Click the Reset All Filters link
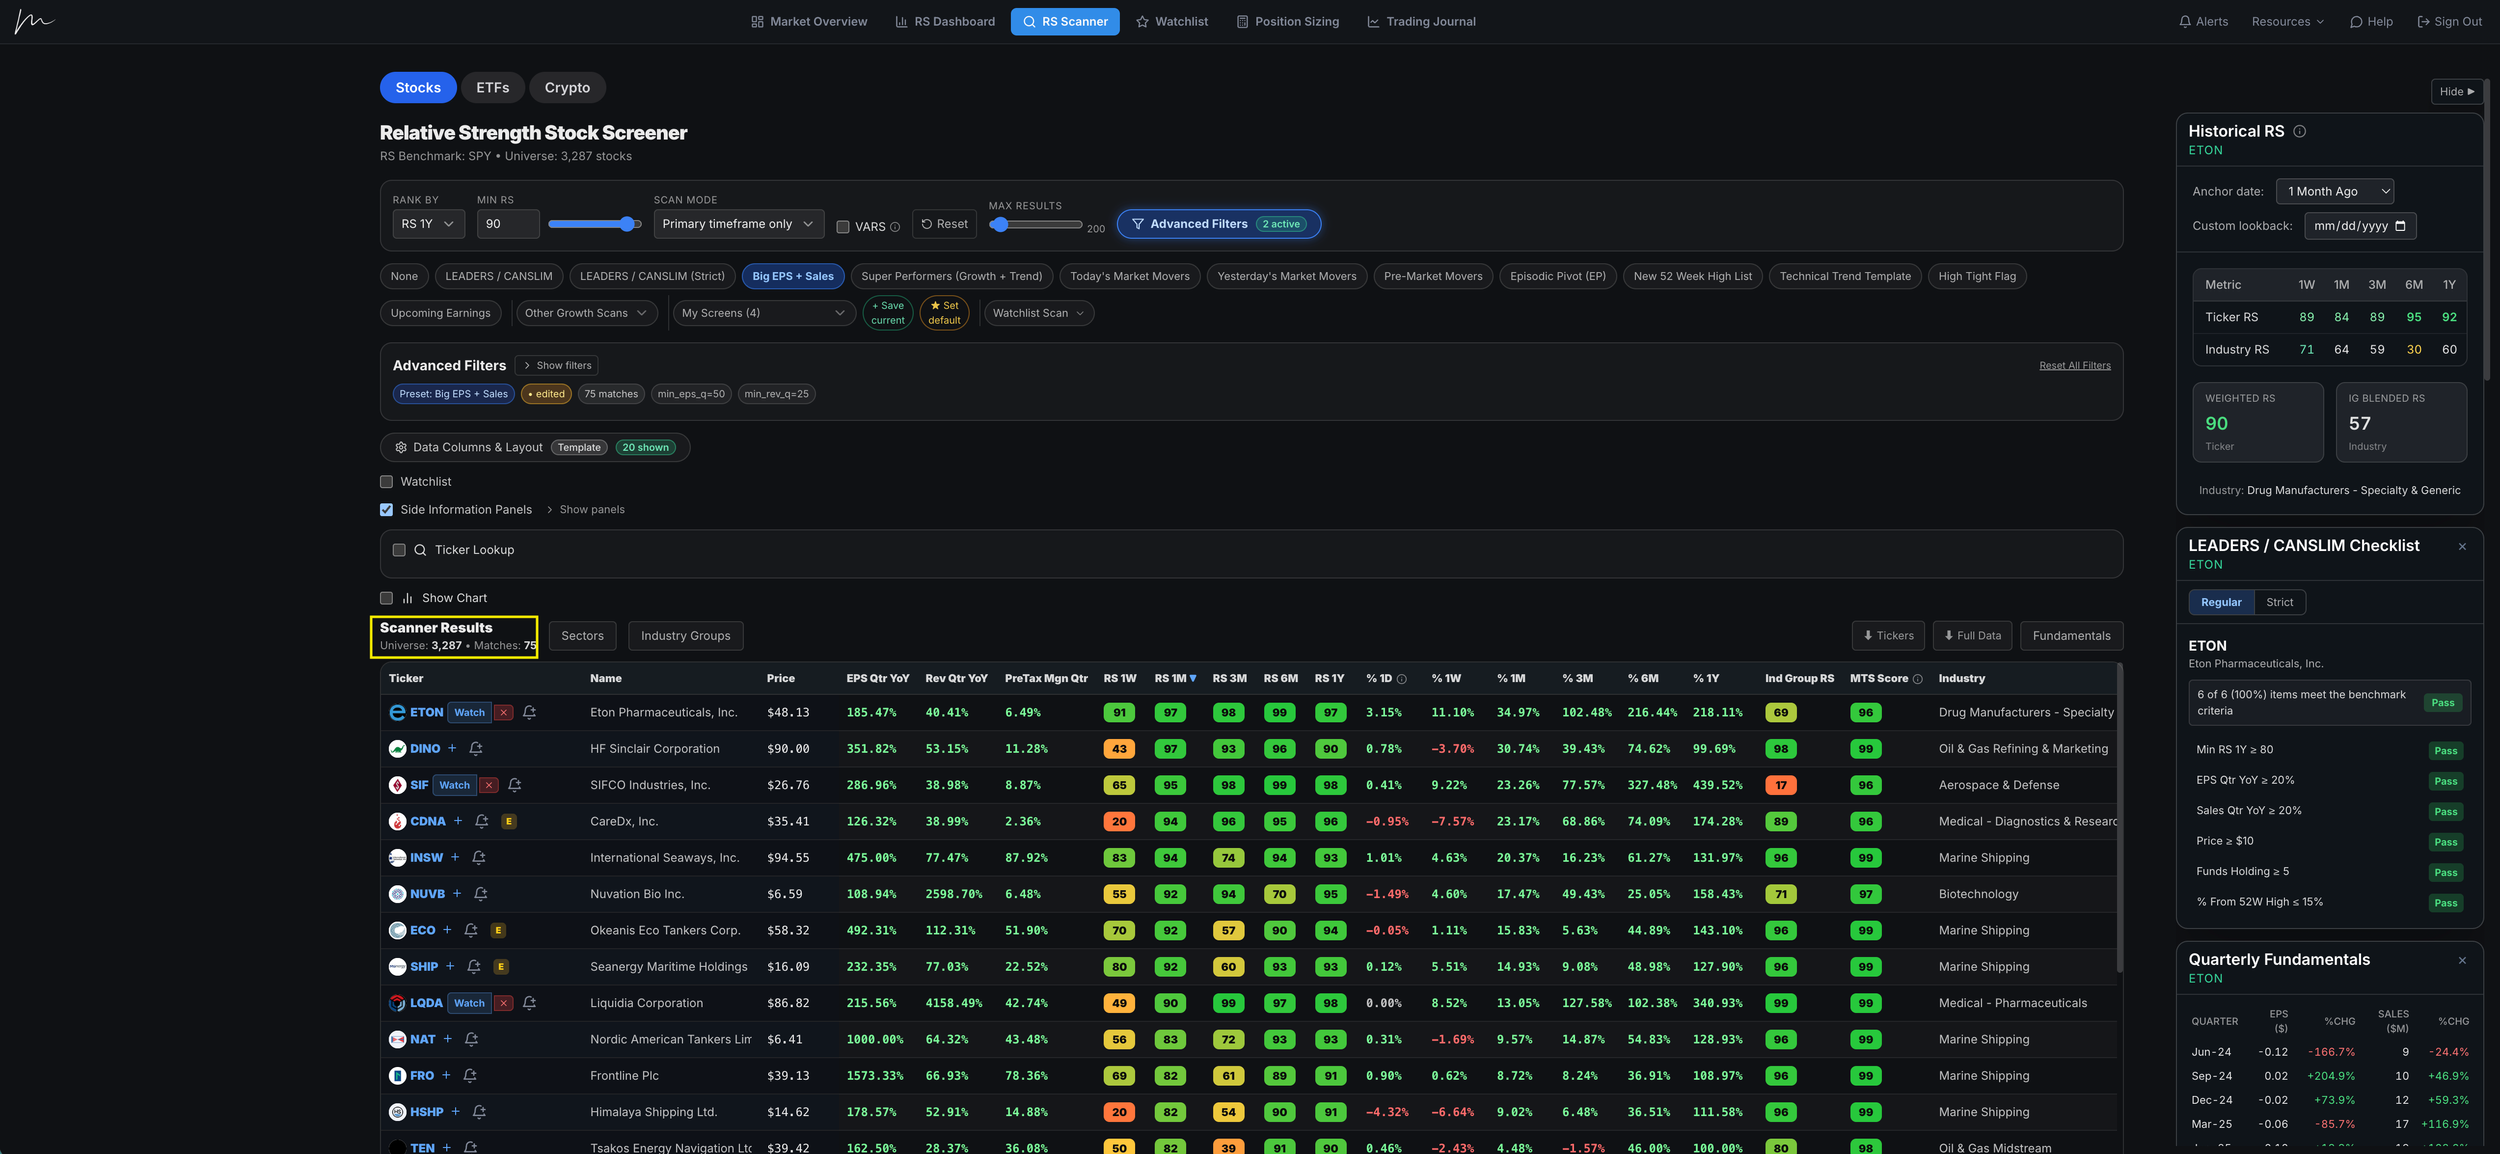2500x1154 pixels. (x=2075, y=366)
